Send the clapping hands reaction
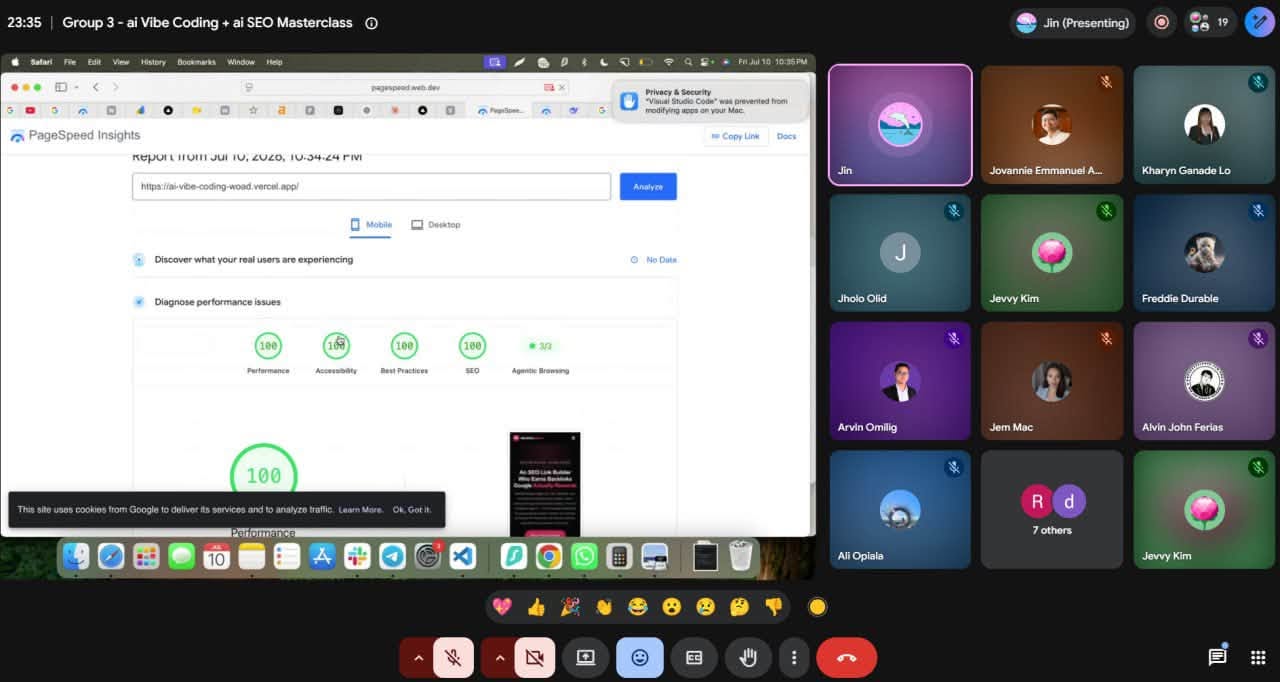Image resolution: width=1280 pixels, height=682 pixels. coord(604,606)
